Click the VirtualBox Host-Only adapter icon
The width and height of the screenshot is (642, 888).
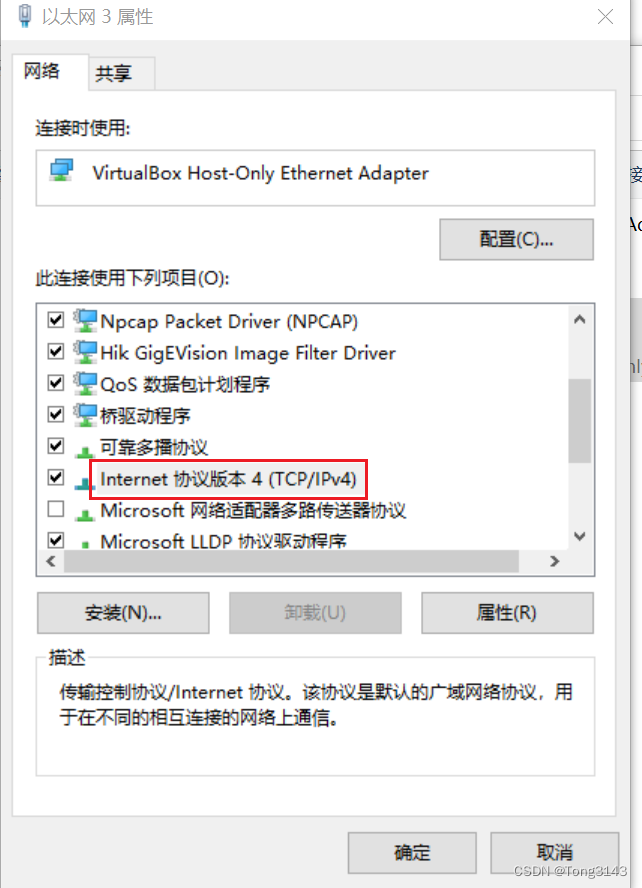pyautogui.click(x=61, y=170)
